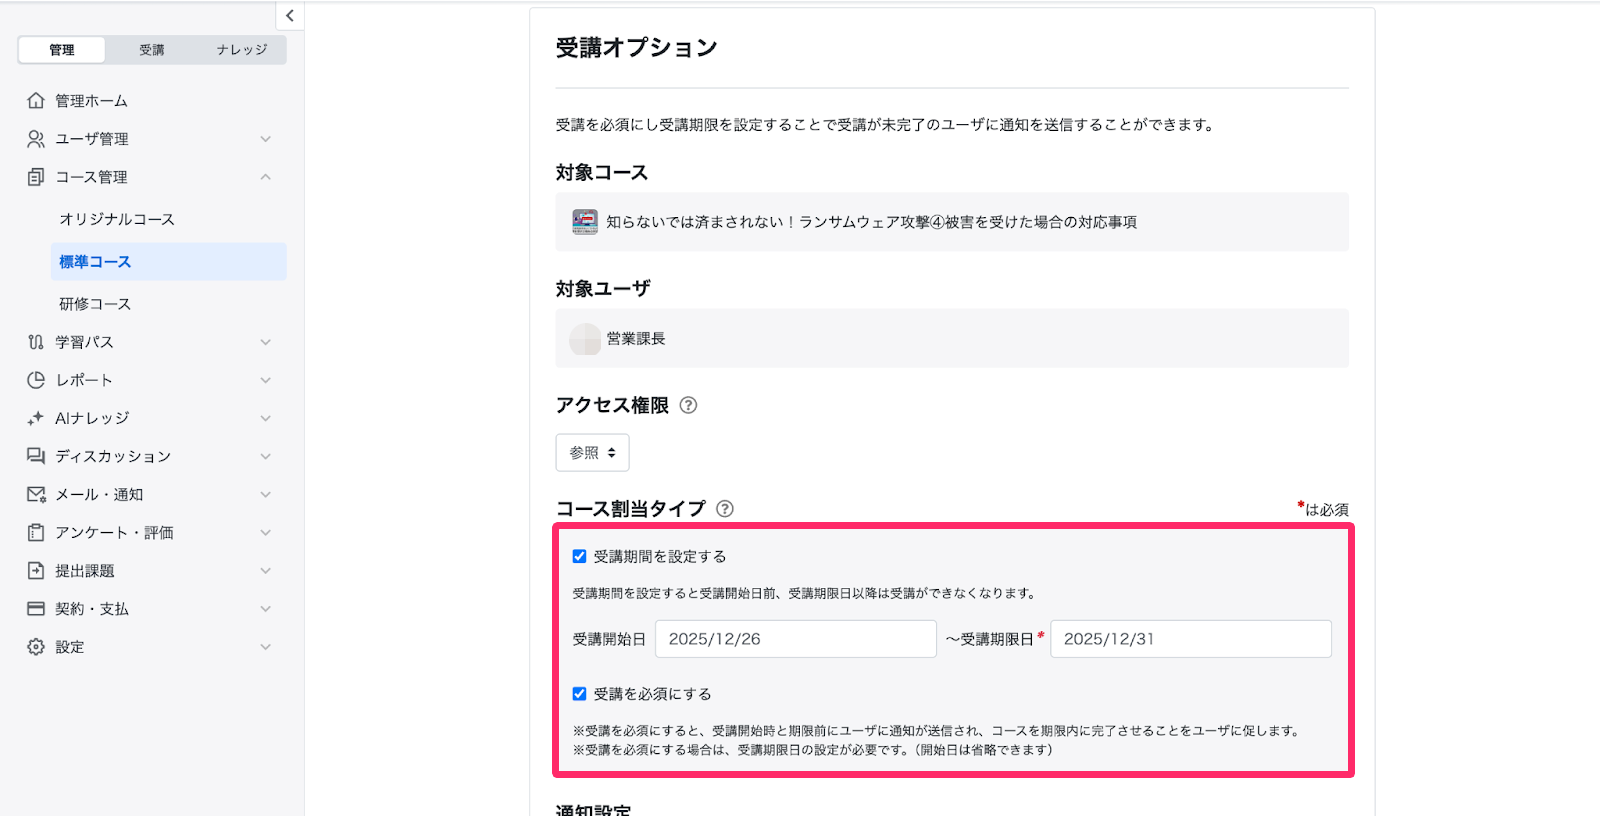Viewport: 1600px width, 816px height.
Task: Expand メール・通知 menu chevron
Action: click(266, 494)
